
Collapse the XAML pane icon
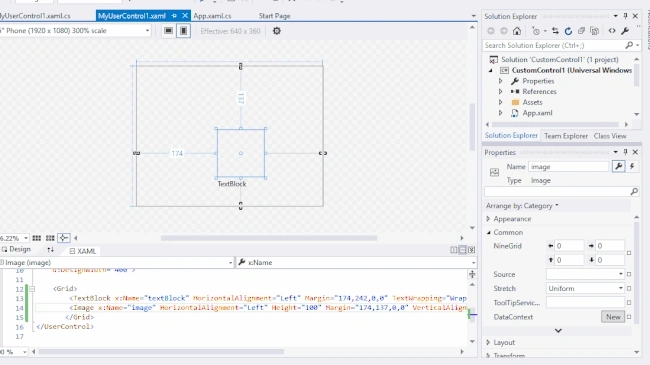(x=471, y=250)
